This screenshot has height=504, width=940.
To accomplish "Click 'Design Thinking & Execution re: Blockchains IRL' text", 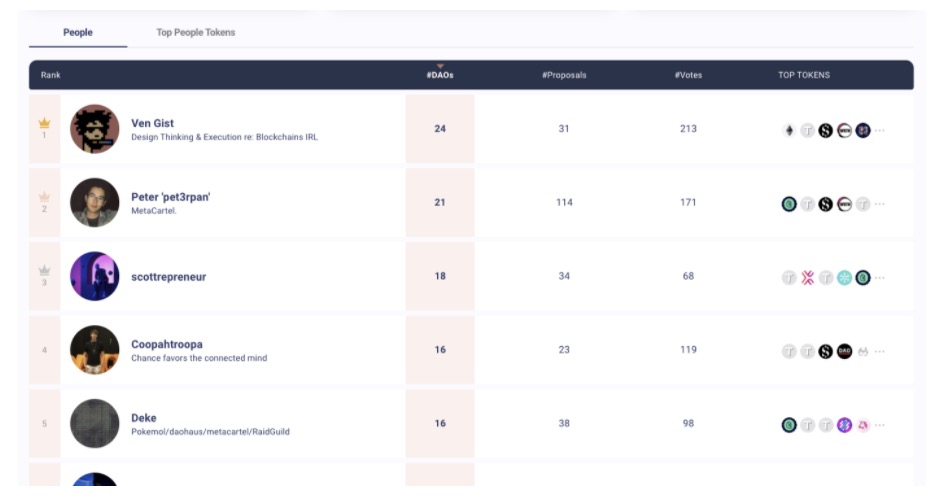I will [x=224, y=137].
